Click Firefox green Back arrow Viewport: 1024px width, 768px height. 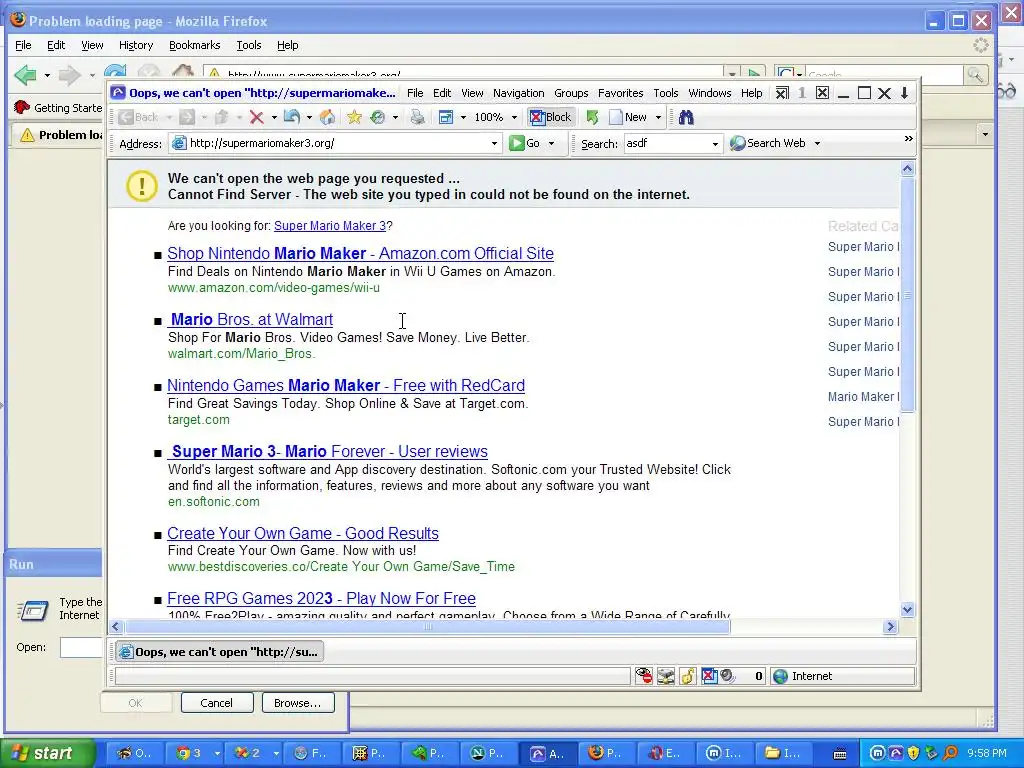pyautogui.click(x=25, y=75)
